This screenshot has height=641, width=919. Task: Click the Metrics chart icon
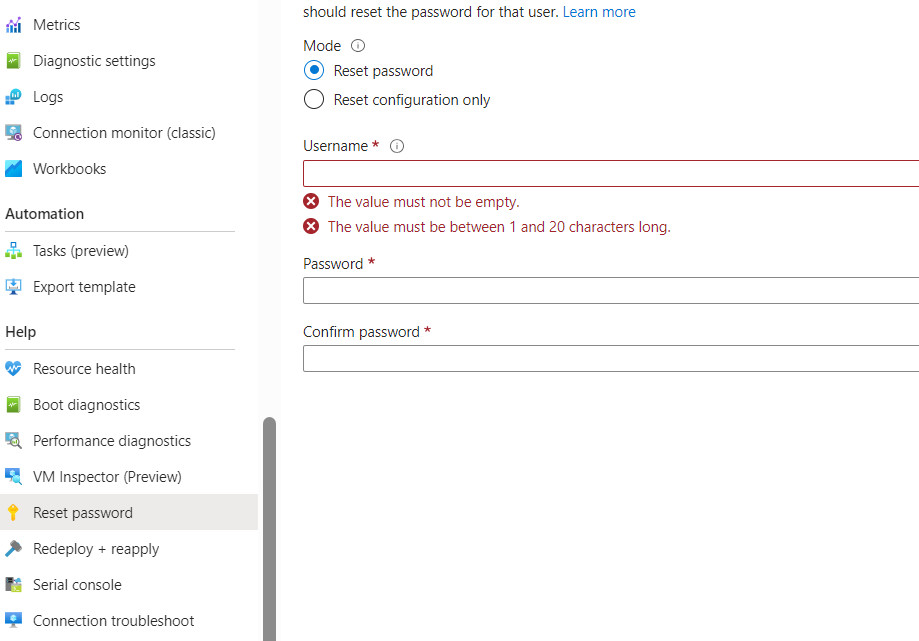(x=13, y=25)
